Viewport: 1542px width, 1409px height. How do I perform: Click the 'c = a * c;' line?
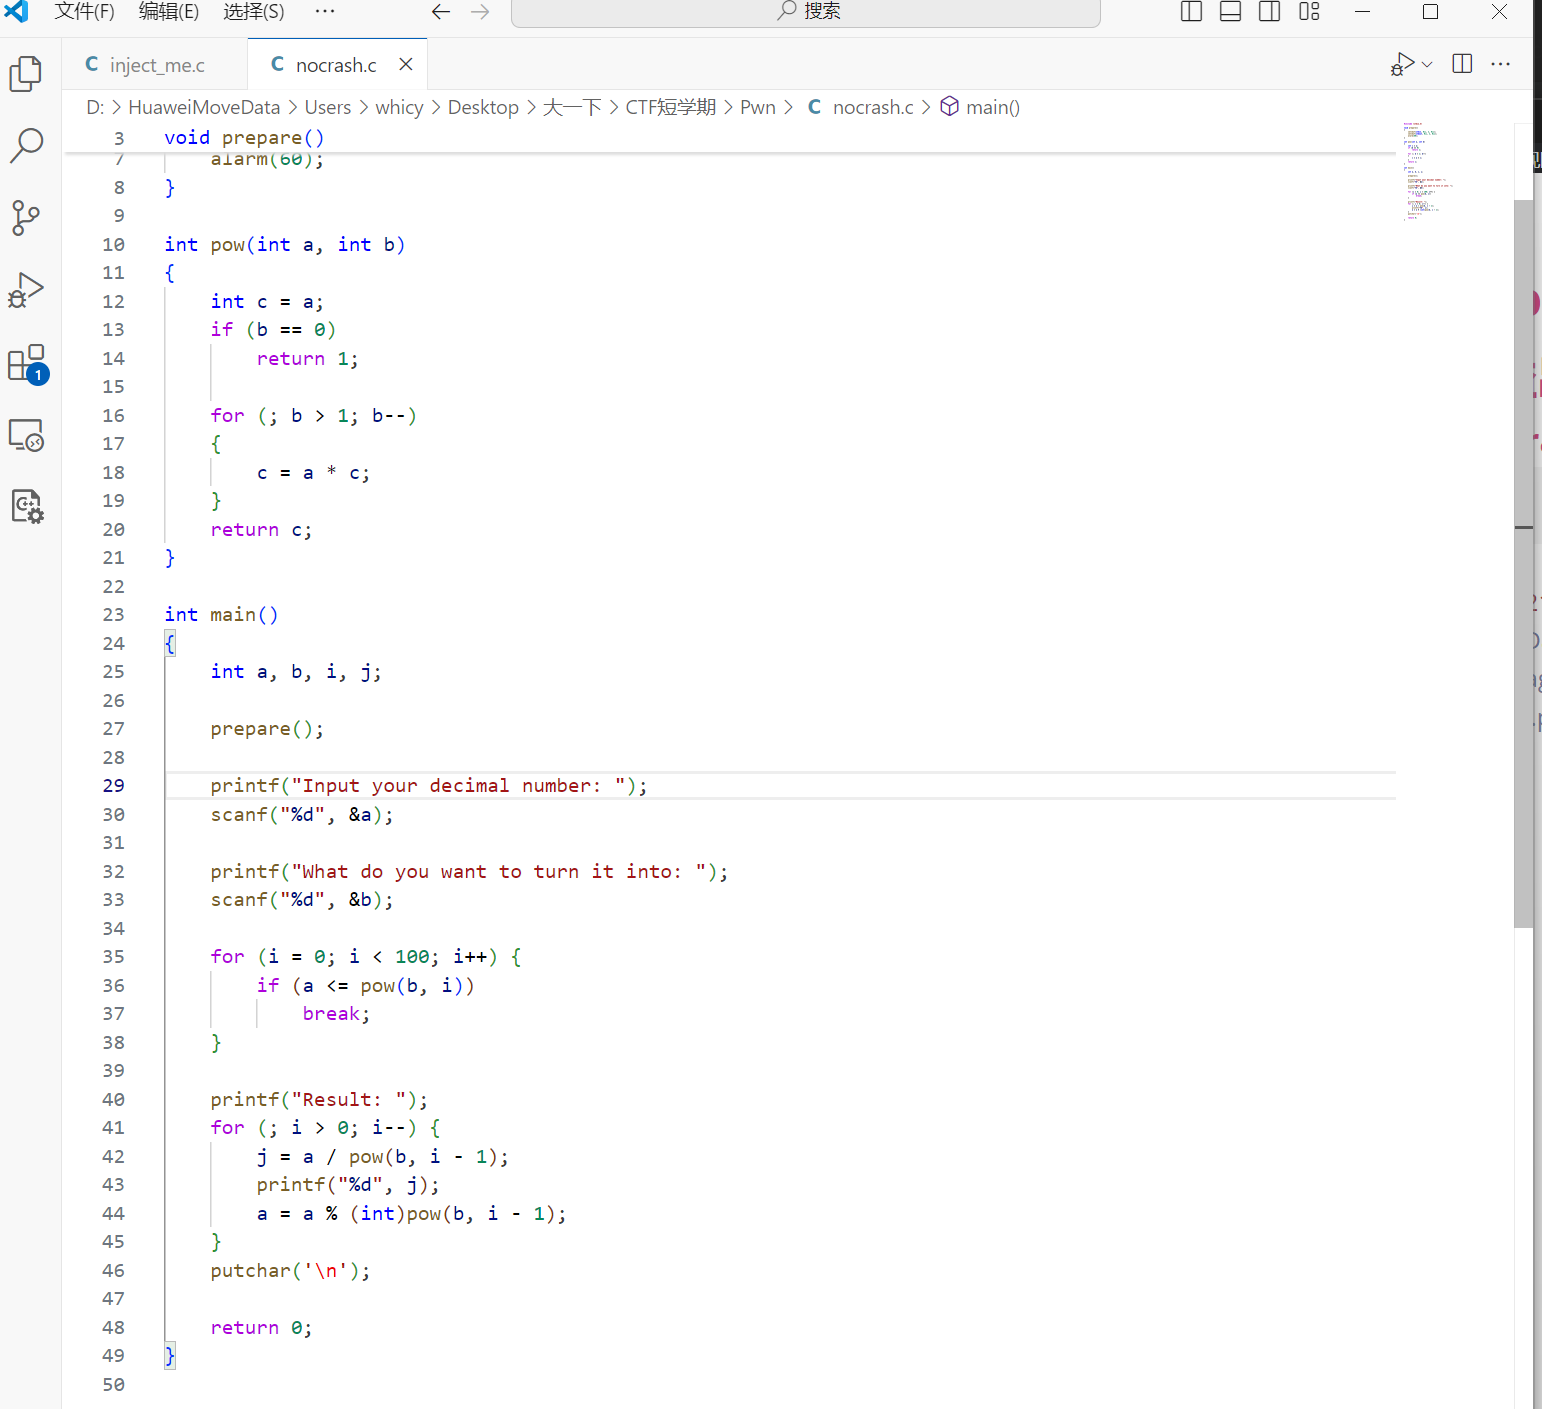coord(313,473)
